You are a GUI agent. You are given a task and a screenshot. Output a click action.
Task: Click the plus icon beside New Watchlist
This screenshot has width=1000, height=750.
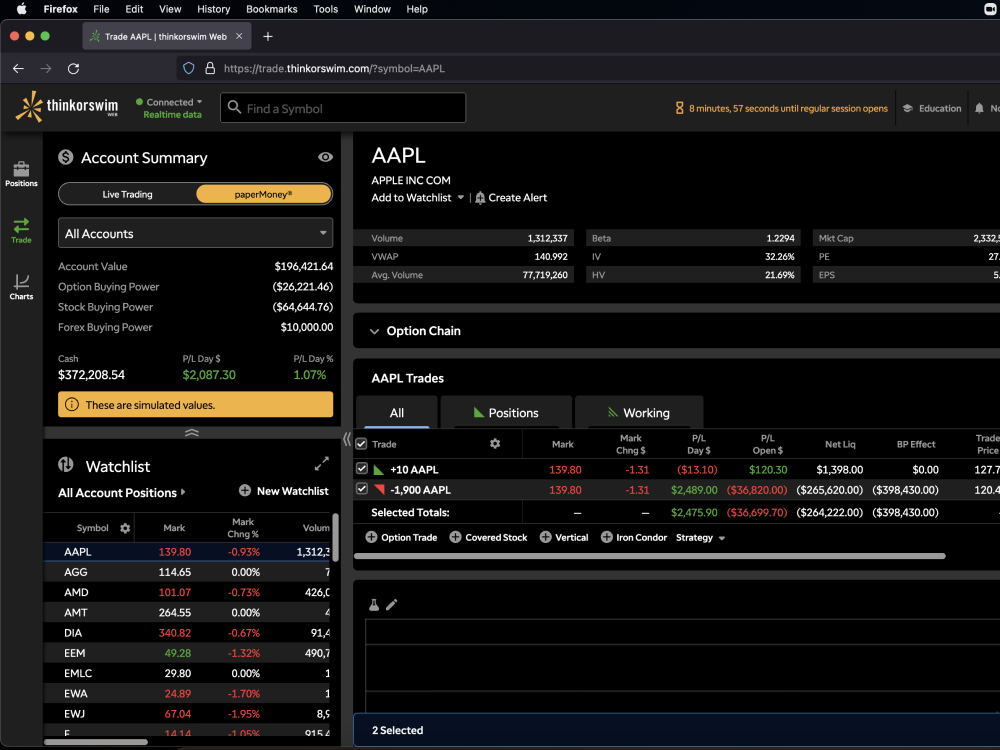pos(245,490)
